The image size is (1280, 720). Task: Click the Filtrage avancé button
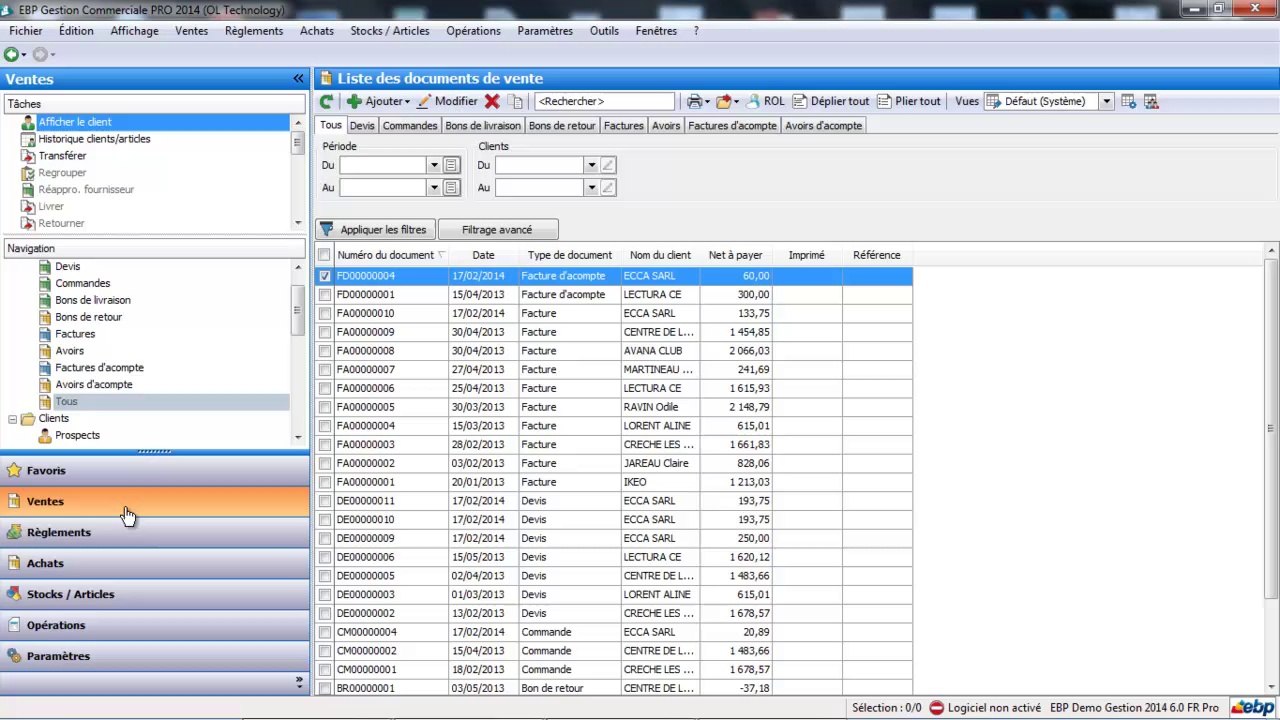tap(497, 230)
